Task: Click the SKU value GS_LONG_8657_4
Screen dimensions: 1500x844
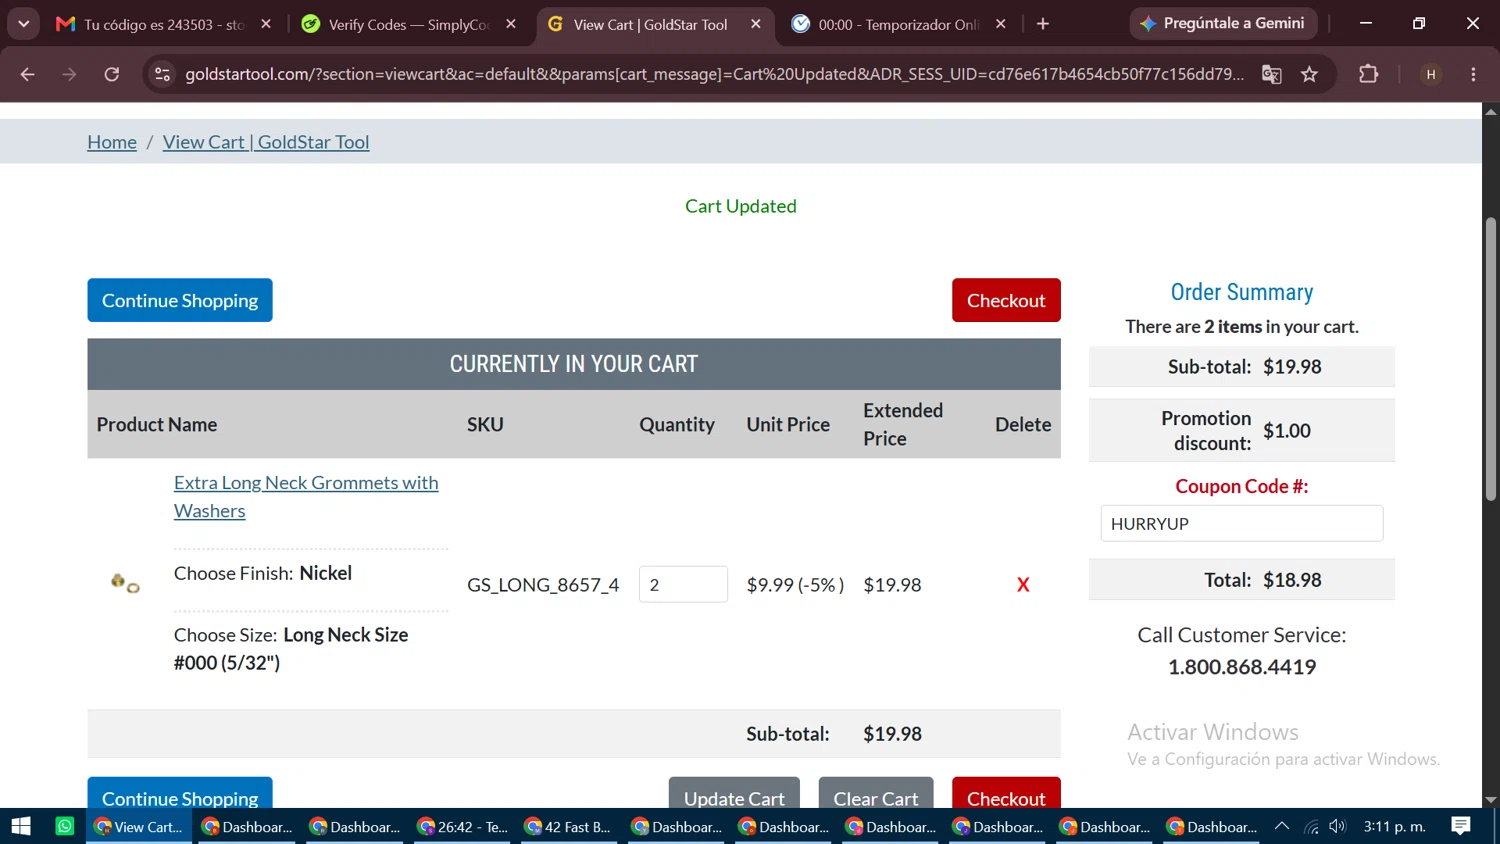Action: [543, 585]
